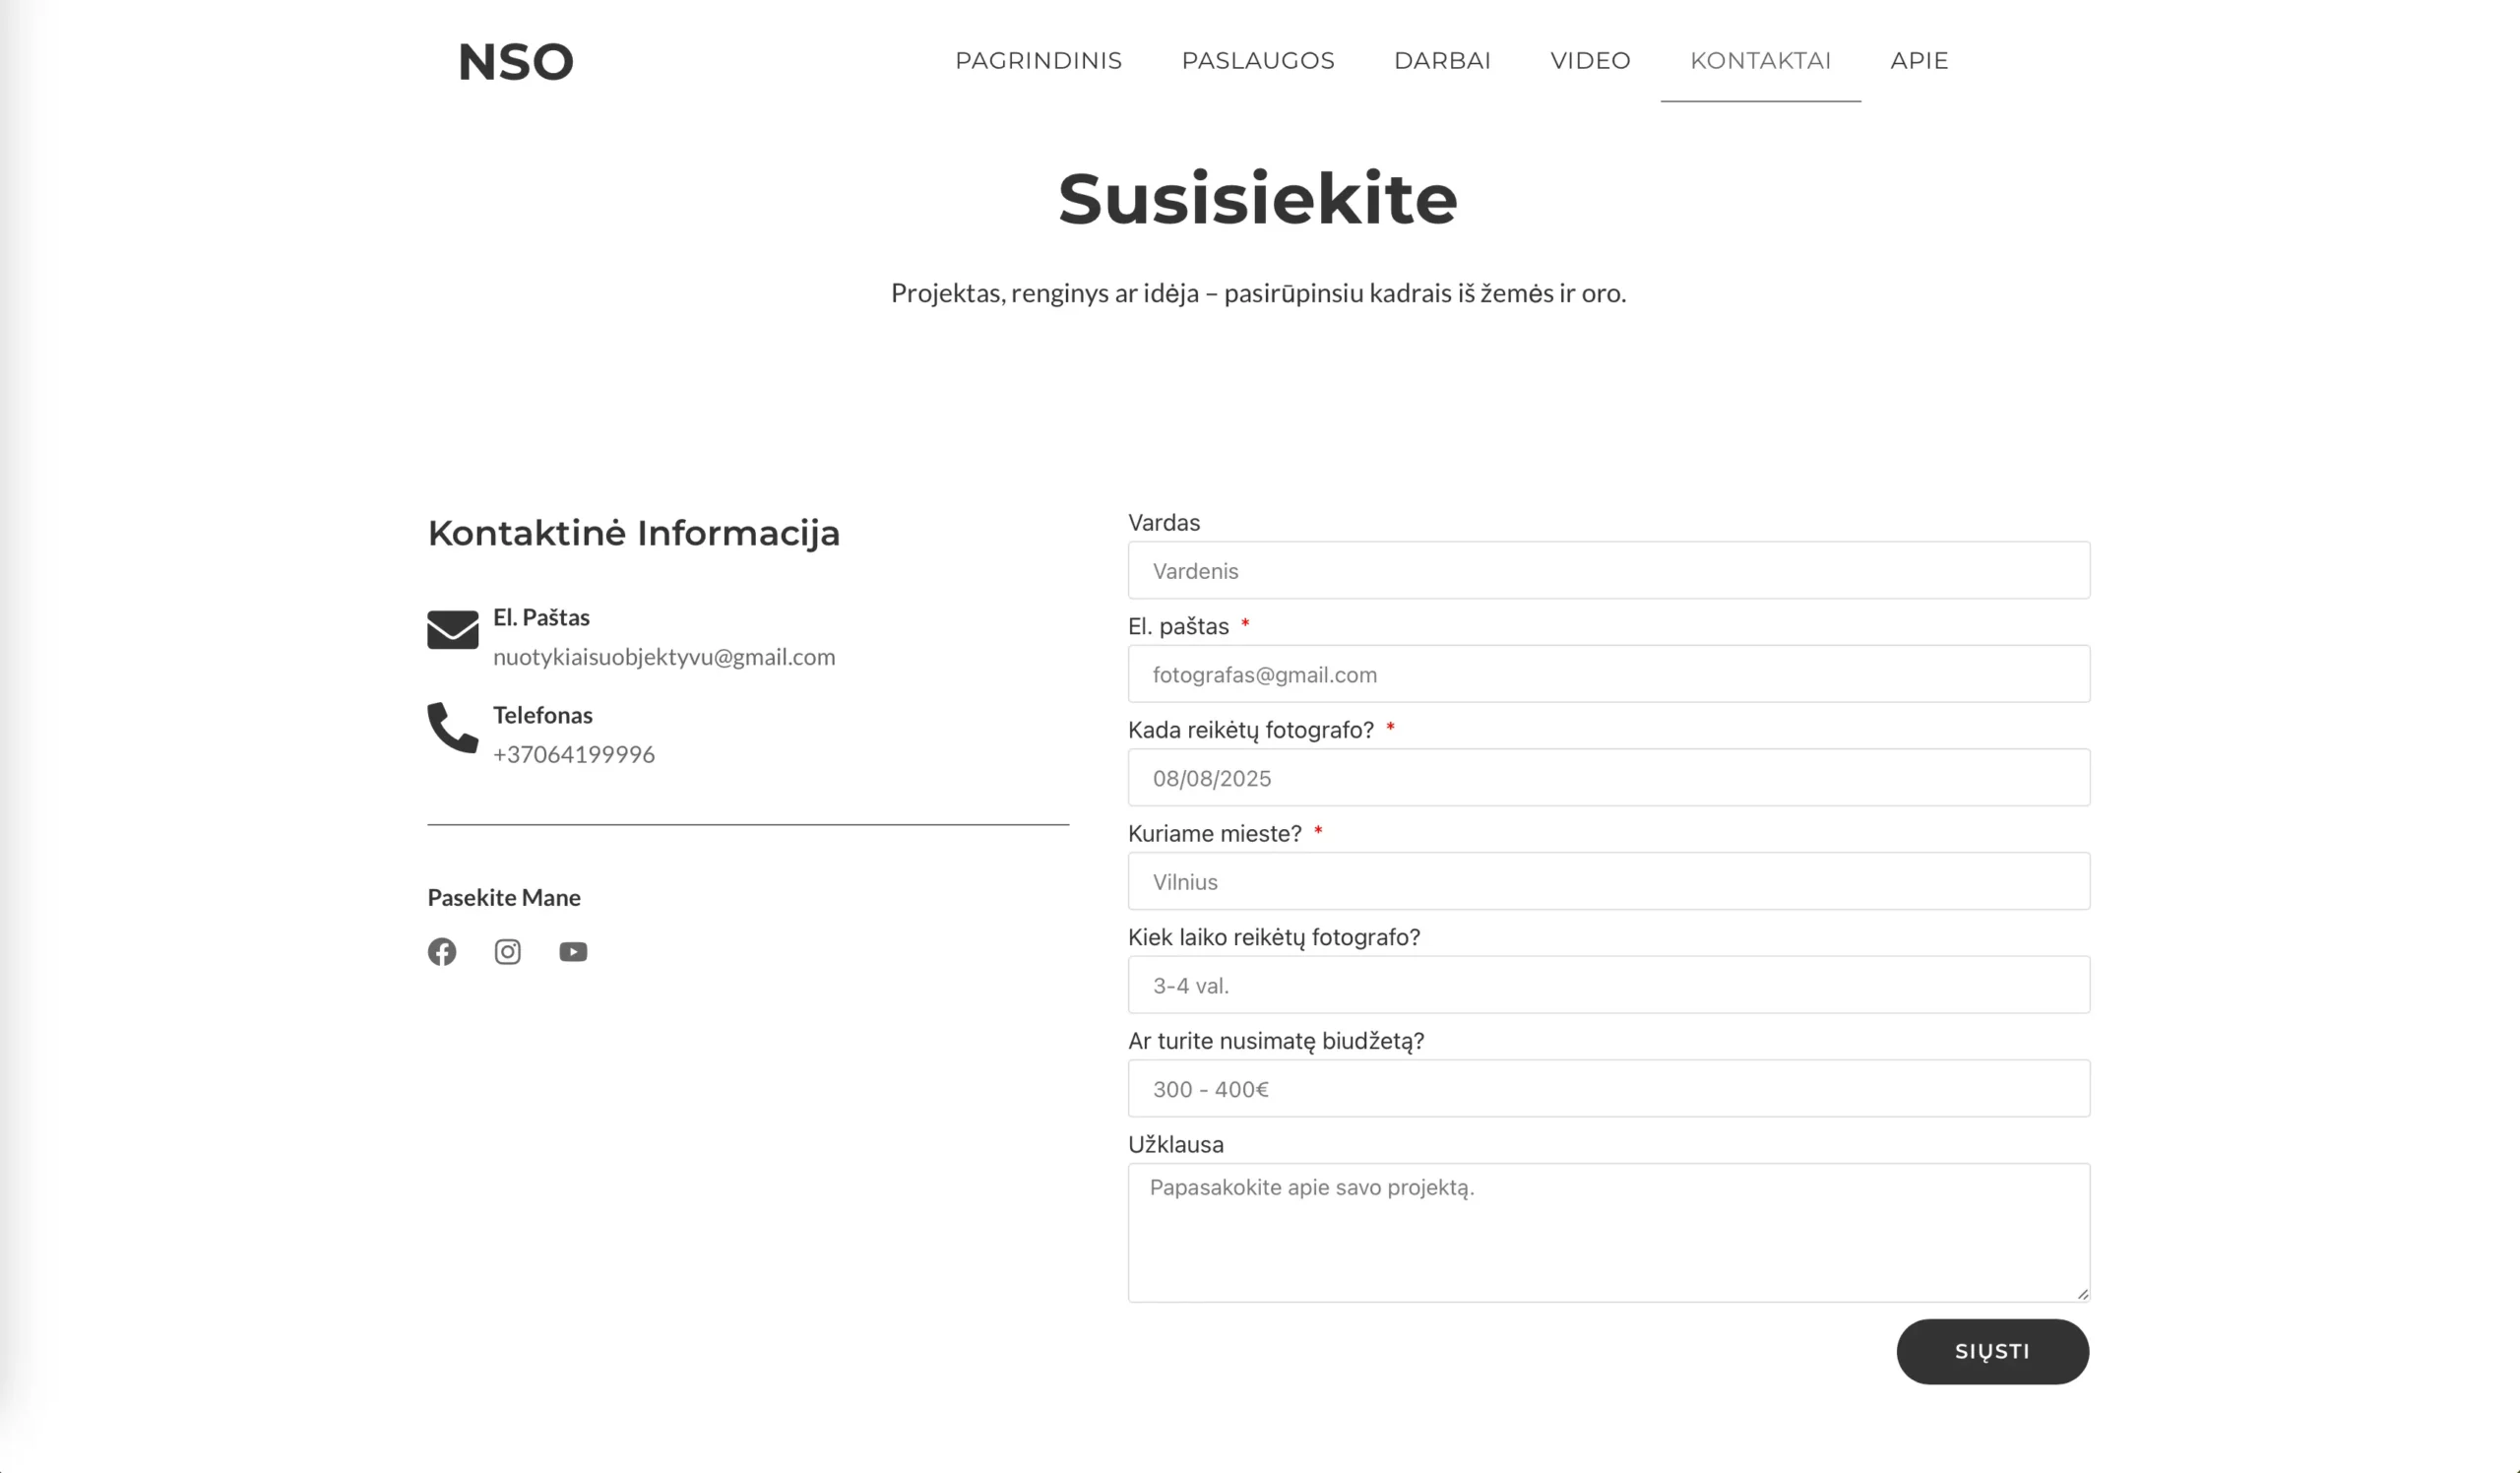Click the phone handset icon

[x=453, y=727]
